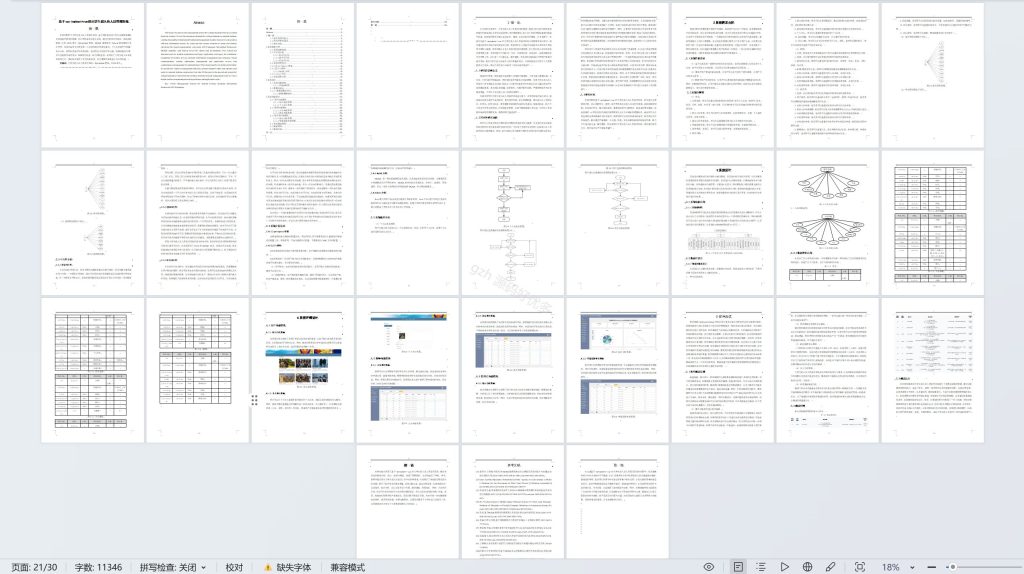Open reading mode play icon
The height and width of the screenshot is (574, 1024).
[x=784, y=567]
